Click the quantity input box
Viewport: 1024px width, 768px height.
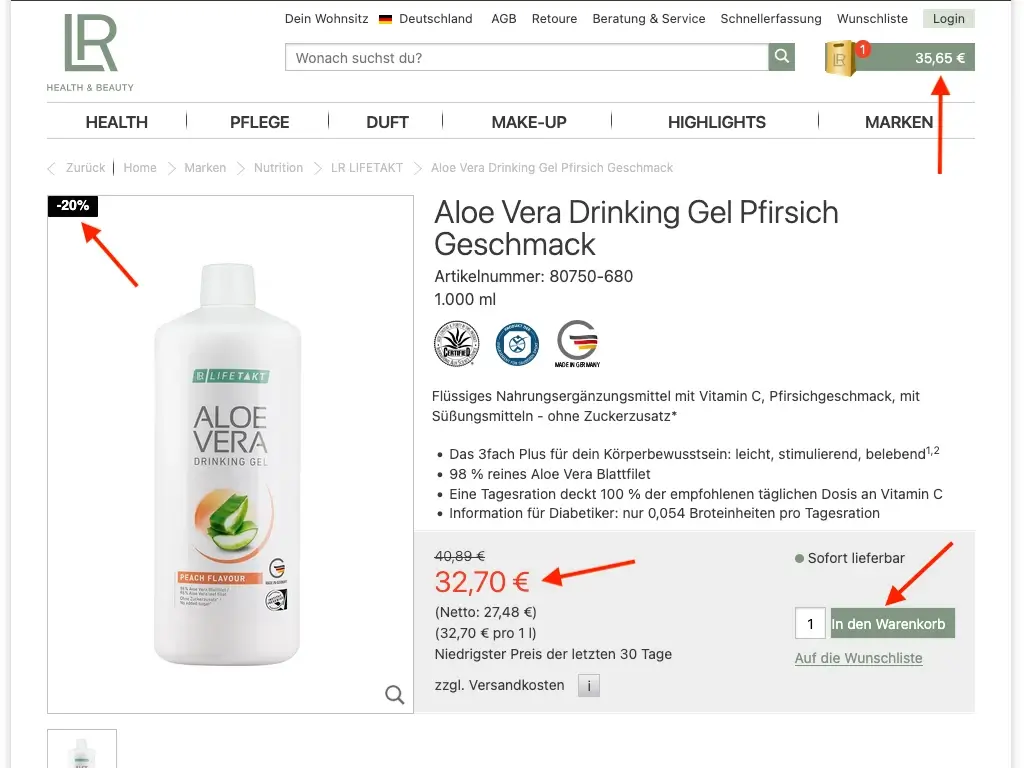pos(810,624)
